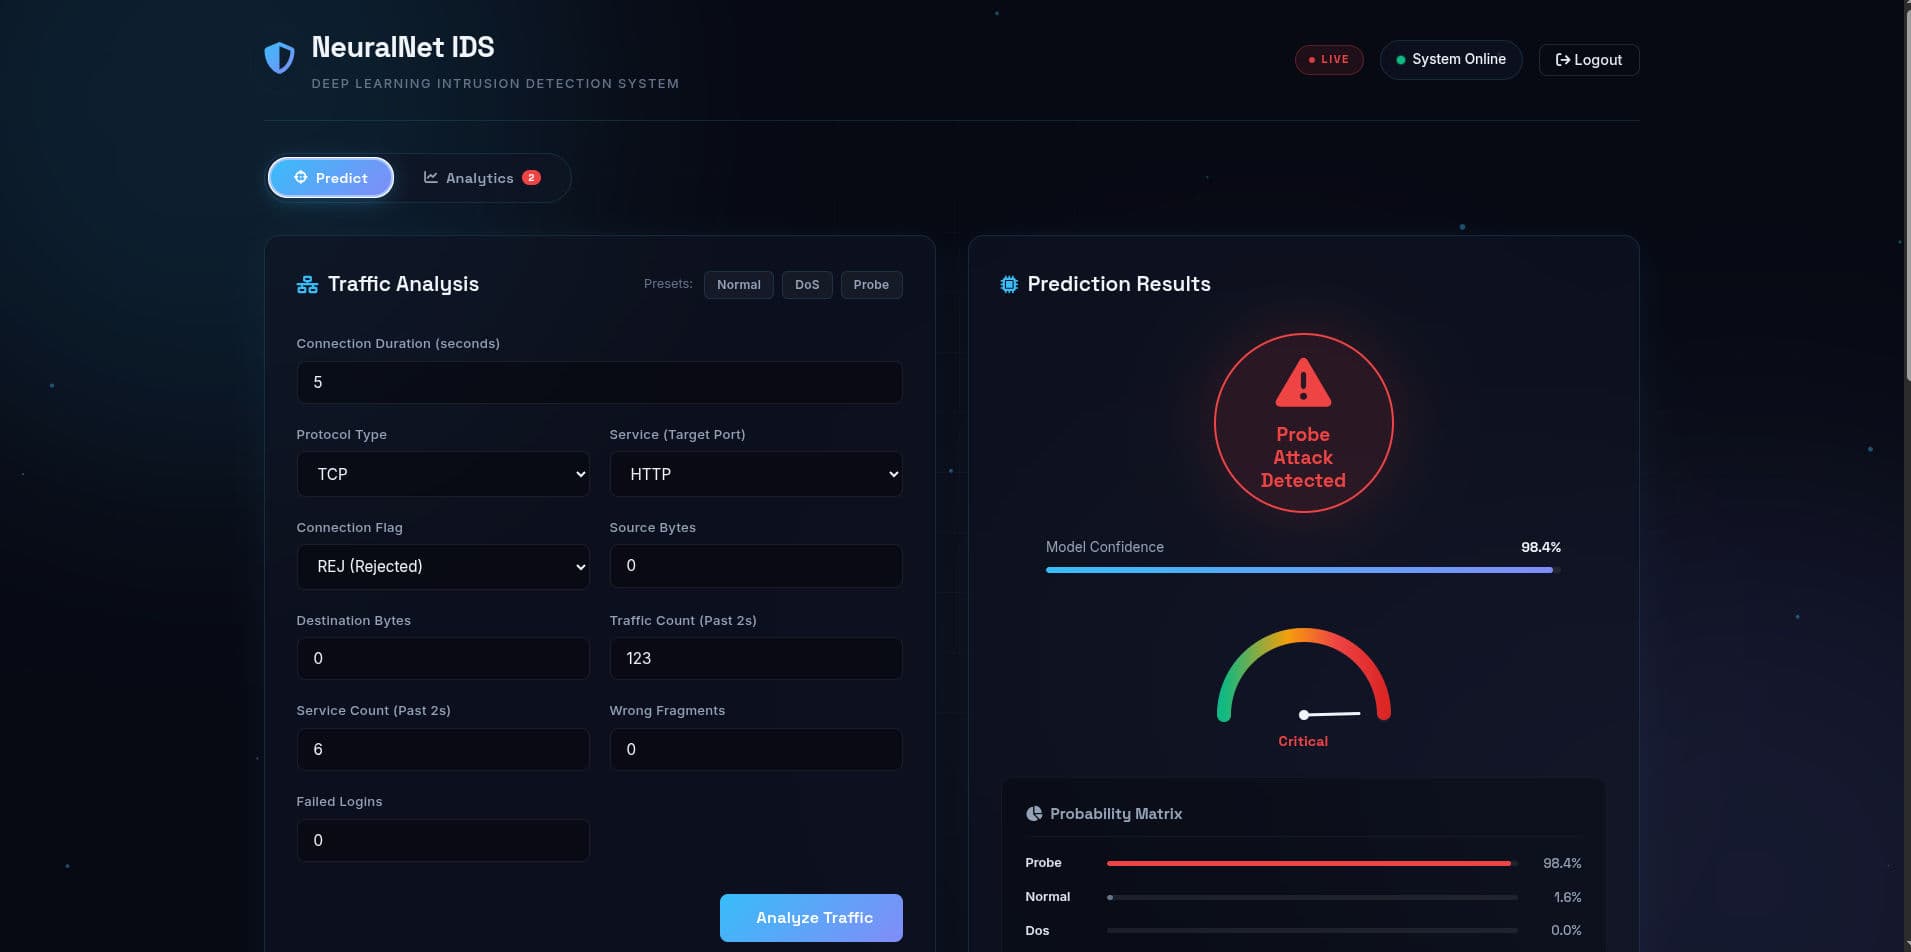The width and height of the screenshot is (1911, 952).
Task: Click the crosshair icon on the Predict tab
Action: click(x=302, y=177)
